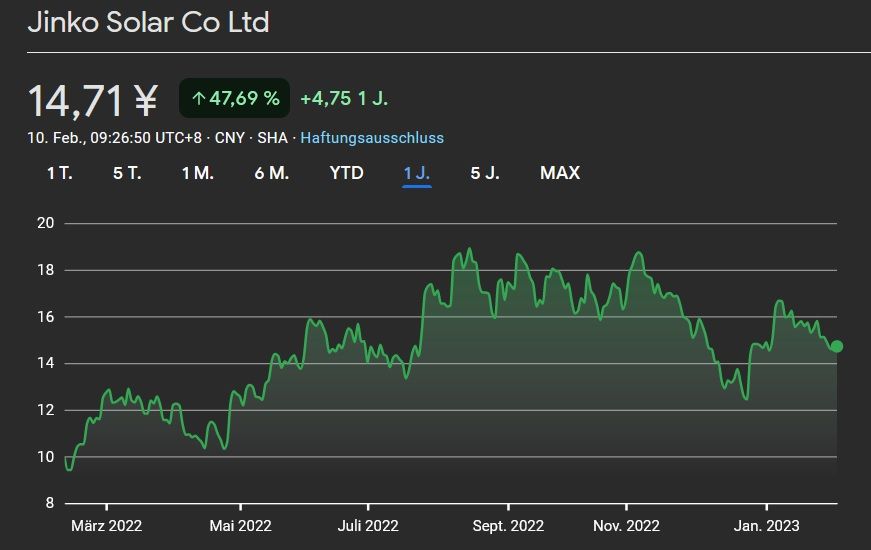This screenshot has height=550, width=871.
Task: Click the 47,69 % change badge
Action: (234, 98)
